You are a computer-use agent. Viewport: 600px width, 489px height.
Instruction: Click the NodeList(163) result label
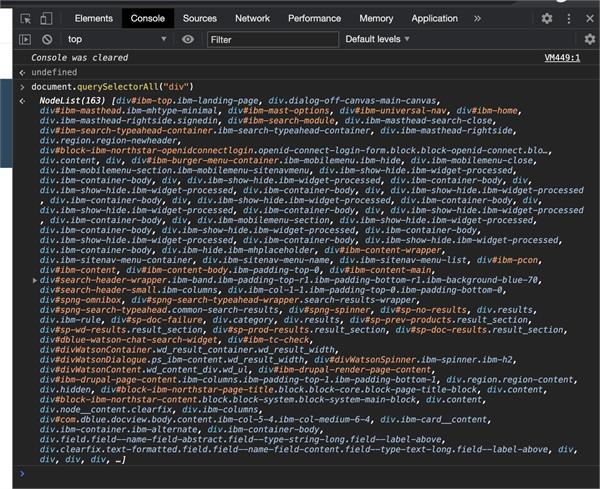72,101
